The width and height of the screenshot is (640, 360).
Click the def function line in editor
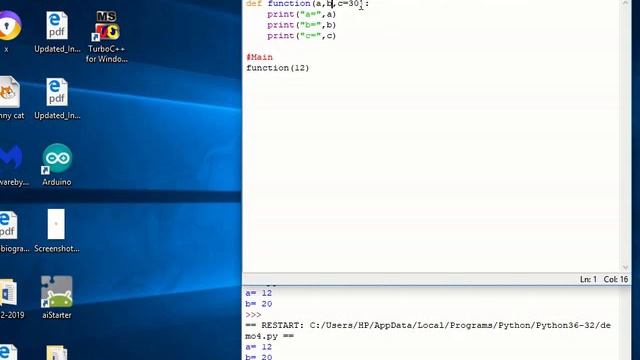click(x=307, y=4)
